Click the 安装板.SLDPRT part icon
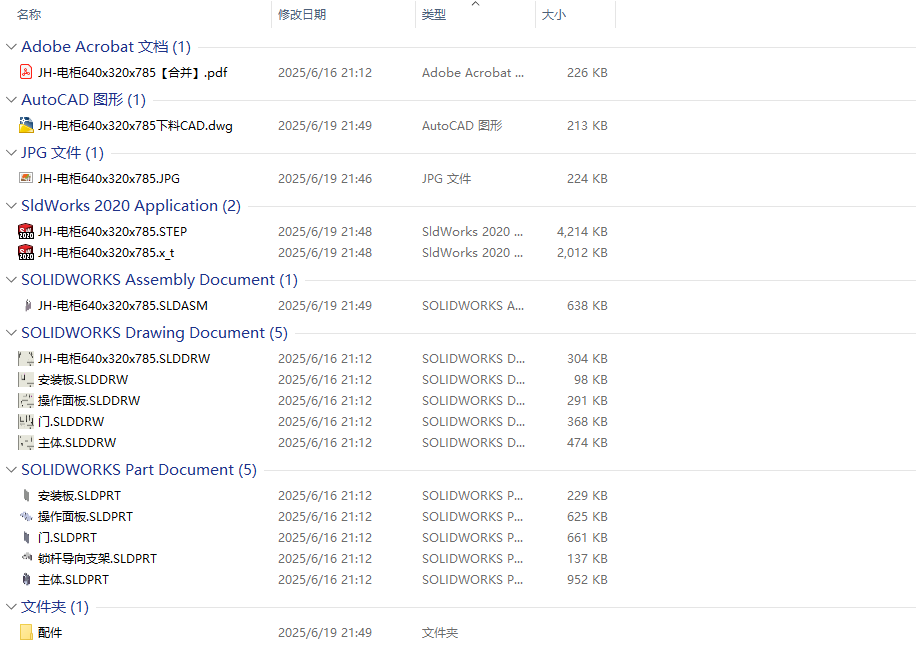This screenshot has height=660, width=916. 26,495
